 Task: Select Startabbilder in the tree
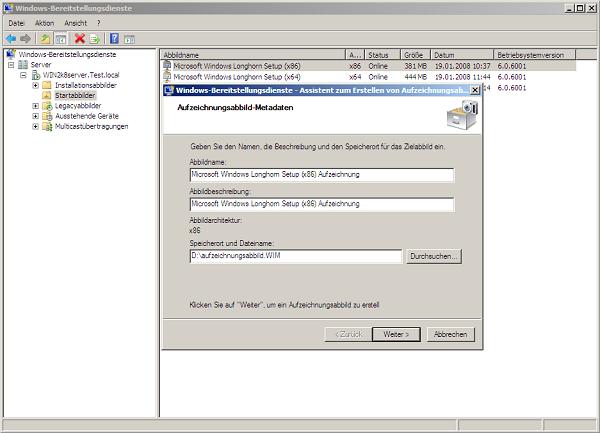coord(75,95)
